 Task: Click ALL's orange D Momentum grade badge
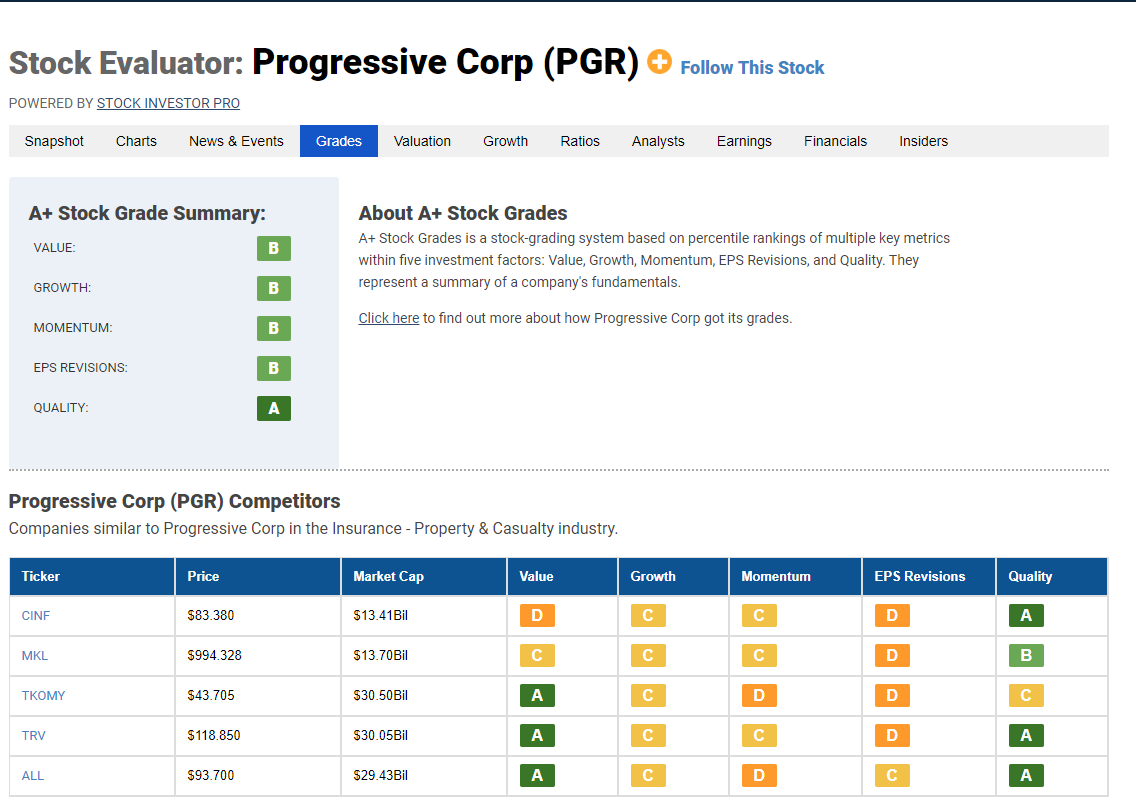point(759,776)
